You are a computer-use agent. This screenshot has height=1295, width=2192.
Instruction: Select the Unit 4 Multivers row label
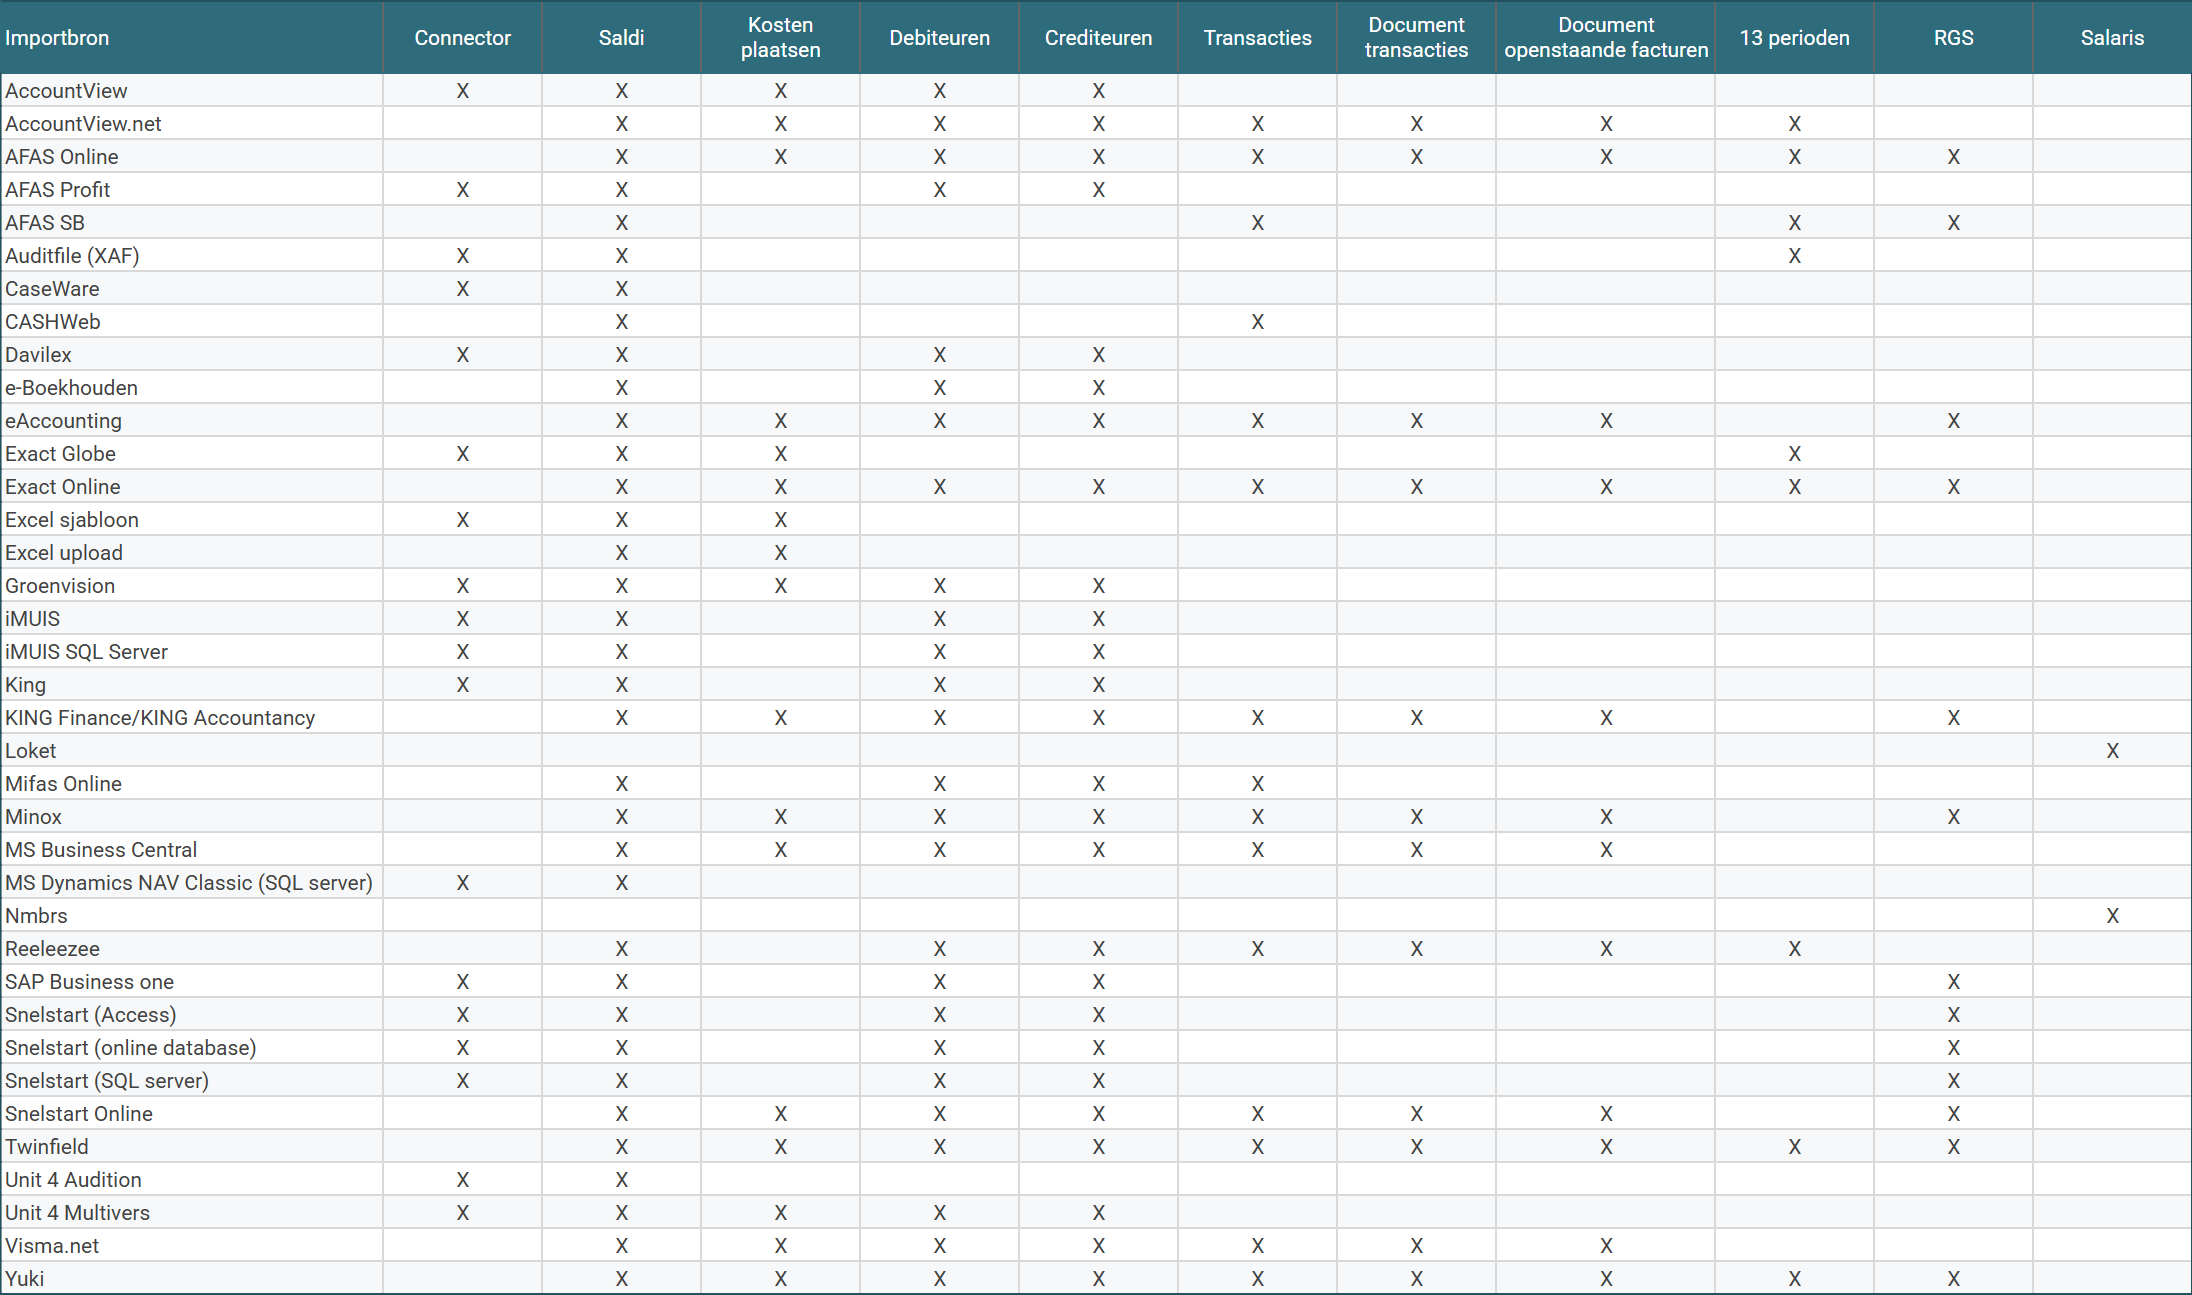[77, 1213]
